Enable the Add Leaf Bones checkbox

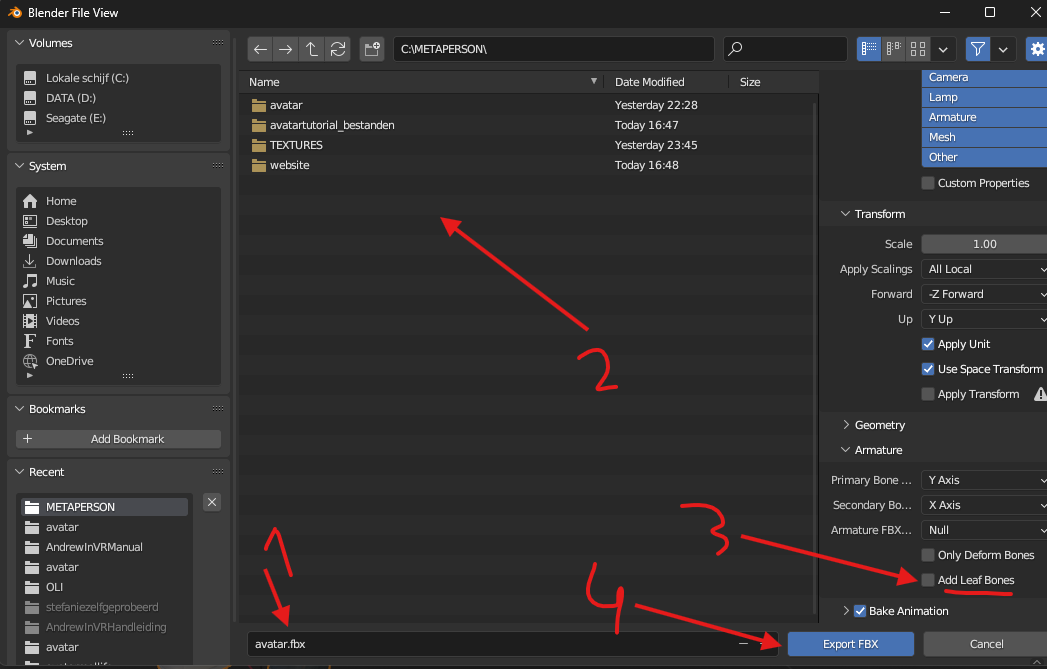927,580
